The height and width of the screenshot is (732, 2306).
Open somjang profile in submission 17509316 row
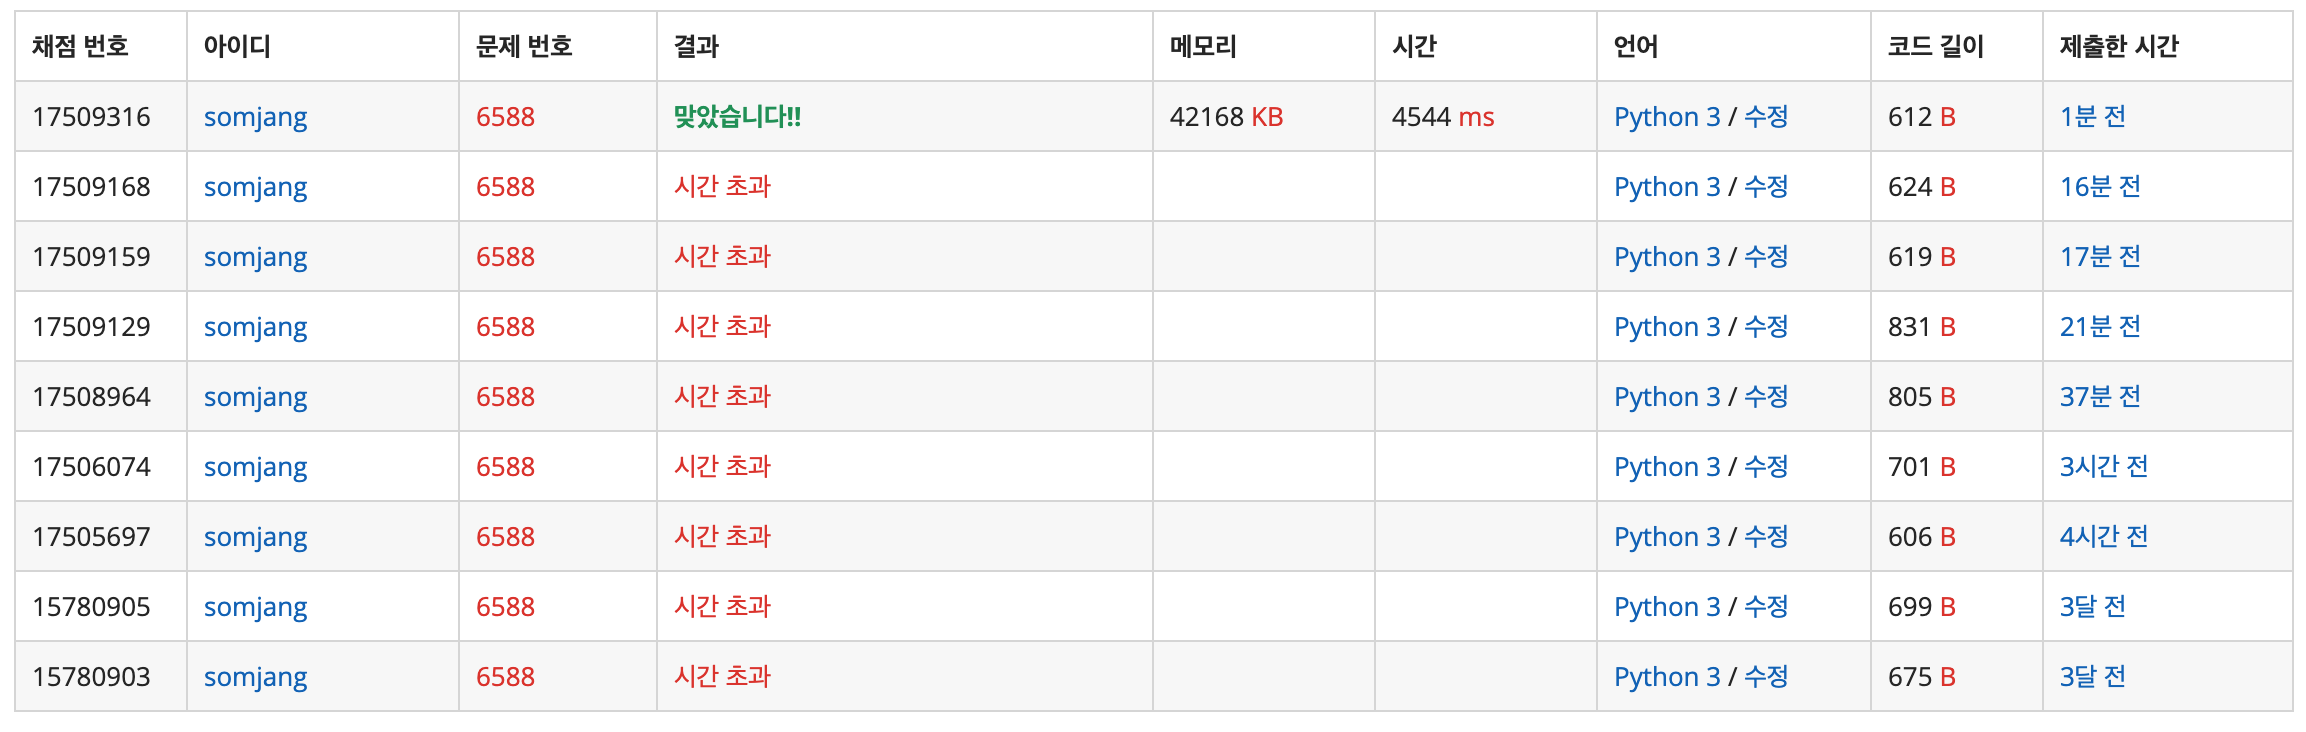click(255, 118)
